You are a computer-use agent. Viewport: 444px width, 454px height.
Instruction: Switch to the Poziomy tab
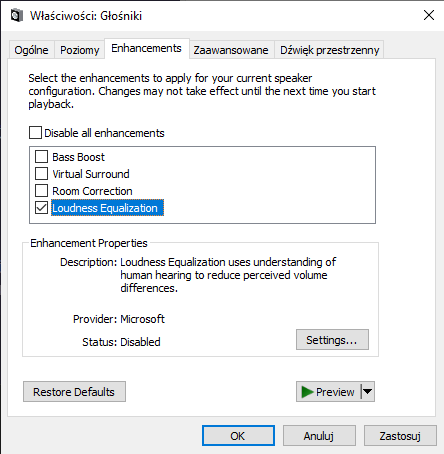pyautogui.click(x=80, y=50)
